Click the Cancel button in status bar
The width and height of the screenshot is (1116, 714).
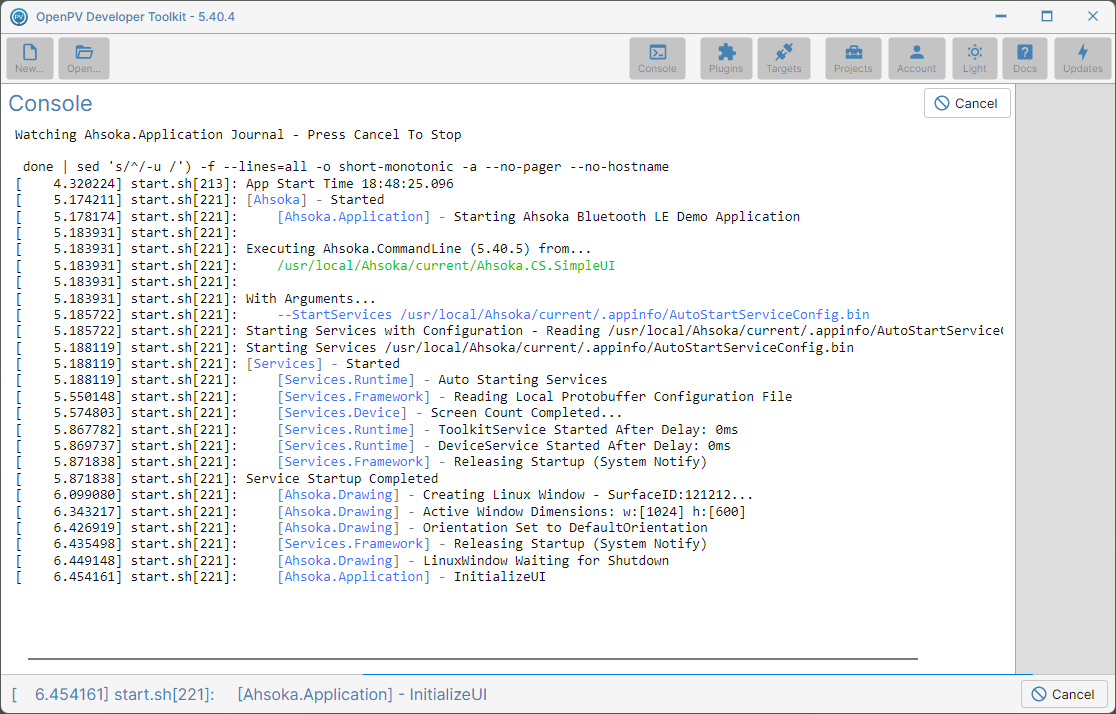coord(1064,694)
